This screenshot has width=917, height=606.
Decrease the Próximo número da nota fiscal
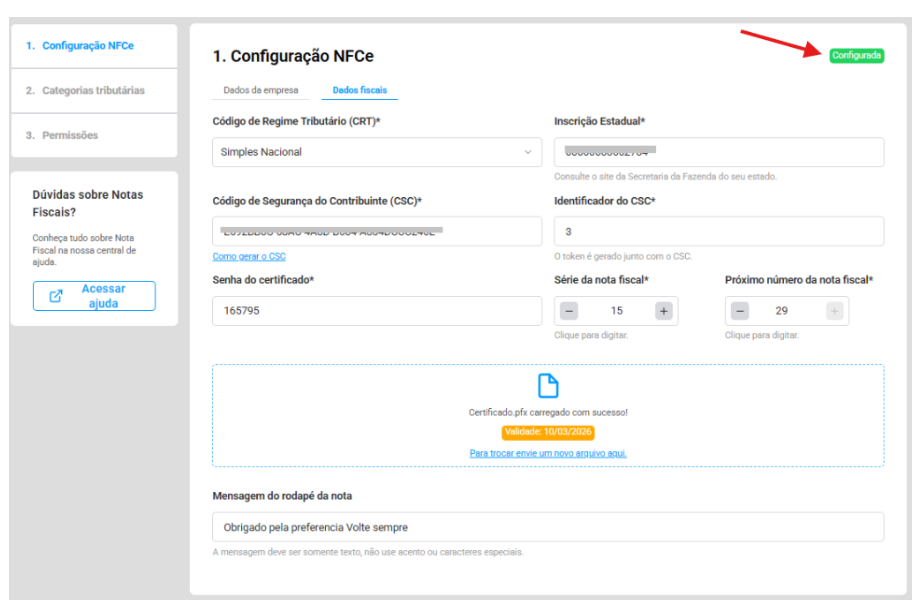[740, 311]
